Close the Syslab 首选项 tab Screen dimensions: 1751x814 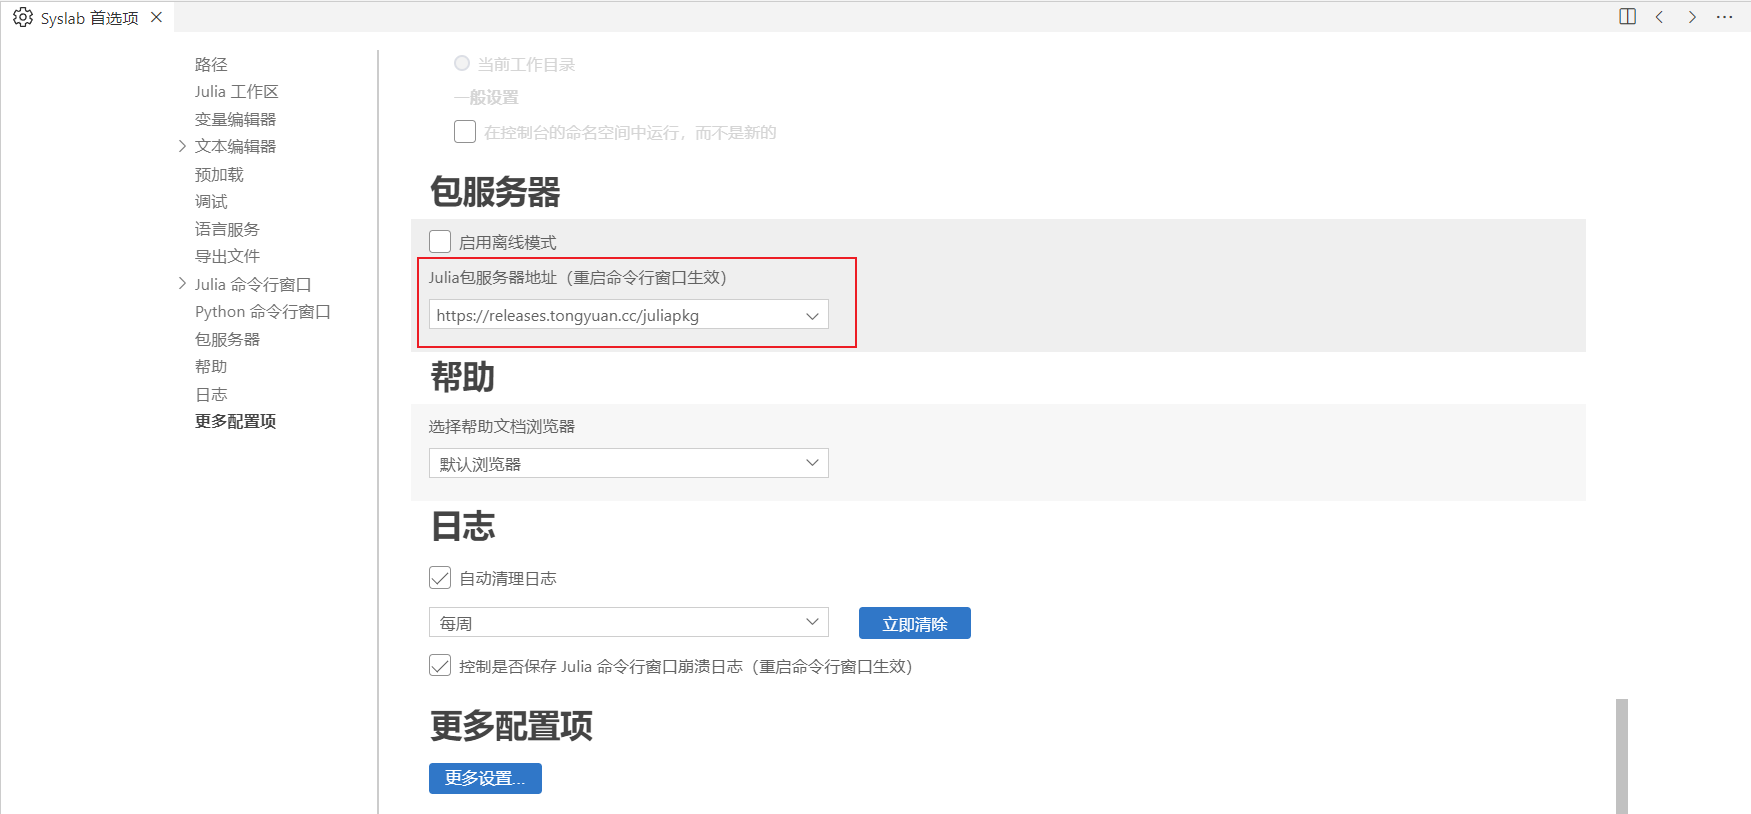[156, 17]
